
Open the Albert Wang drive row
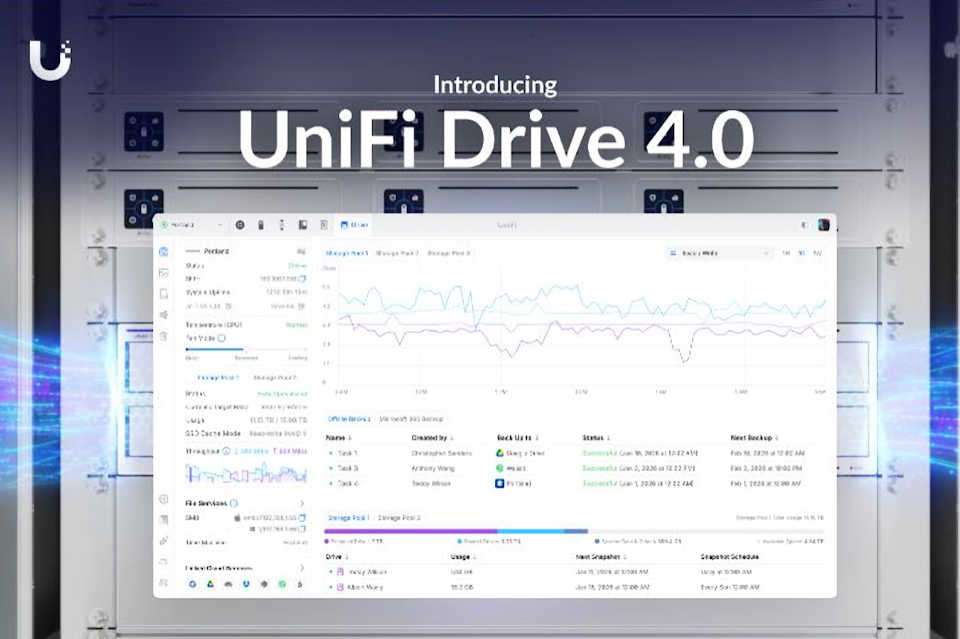[x=574, y=587]
